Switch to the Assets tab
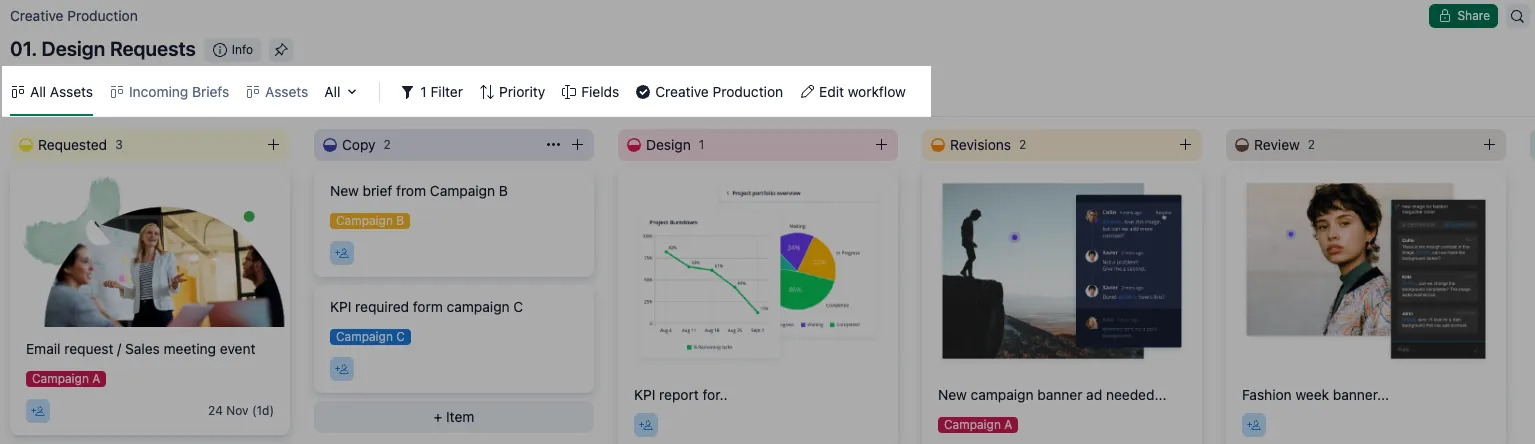 (277, 92)
